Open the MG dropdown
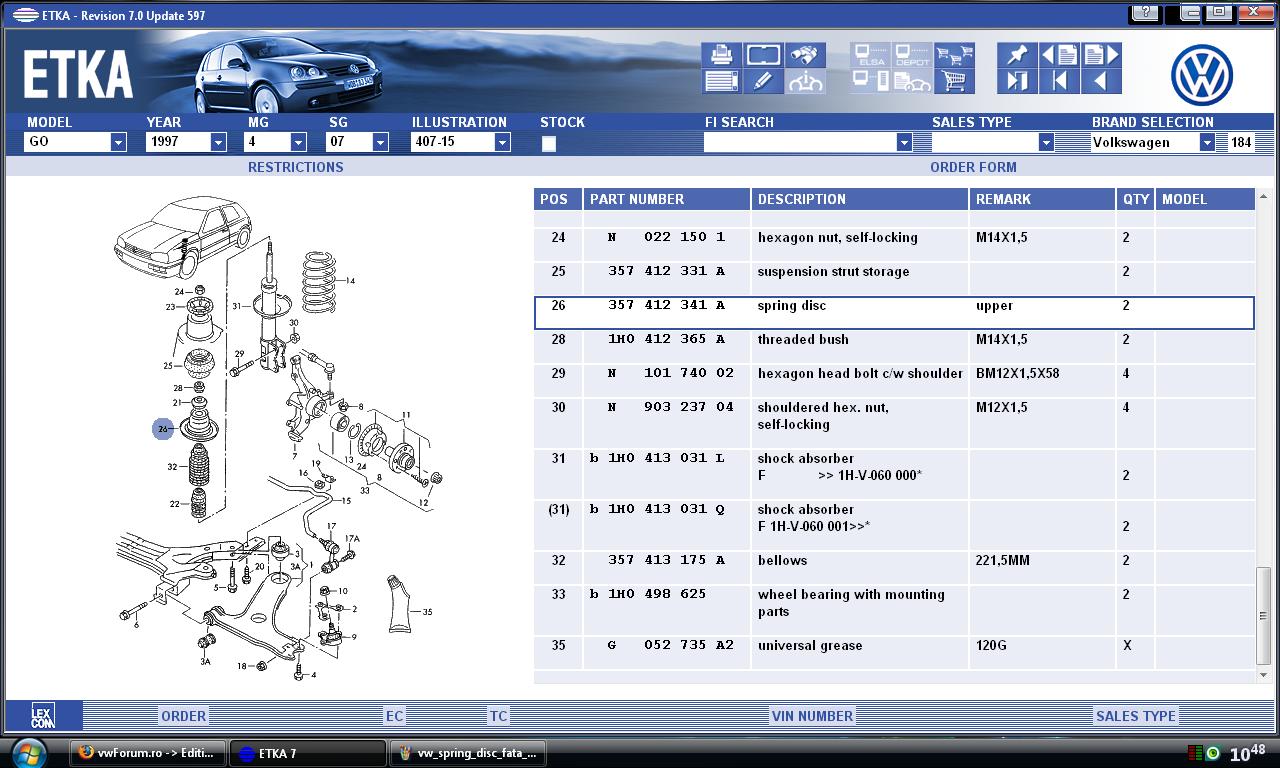This screenshot has width=1280, height=768. (298, 142)
